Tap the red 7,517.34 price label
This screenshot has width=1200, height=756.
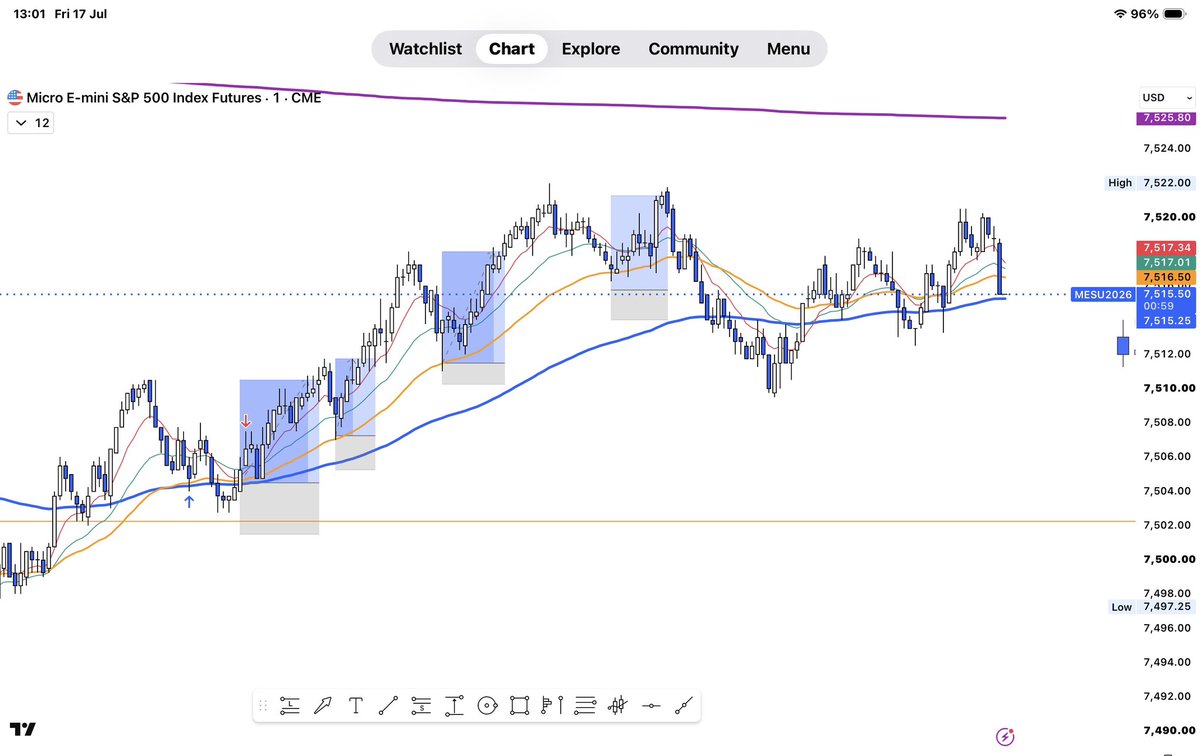(1166, 247)
